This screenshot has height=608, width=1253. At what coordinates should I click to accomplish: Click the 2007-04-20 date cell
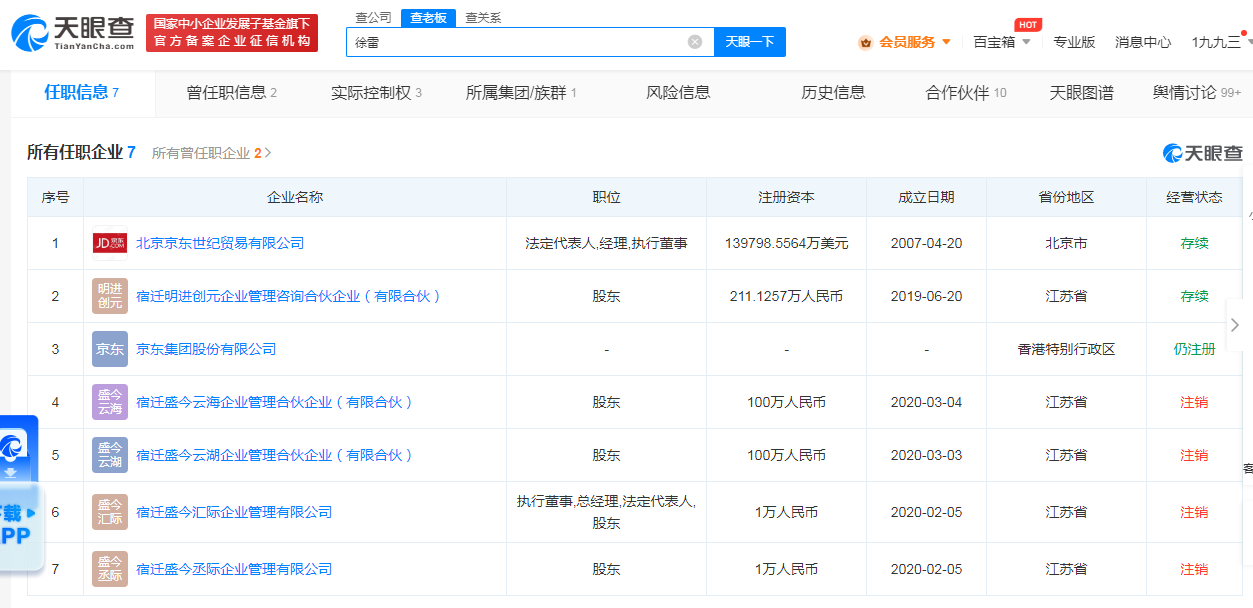[x=926, y=243]
